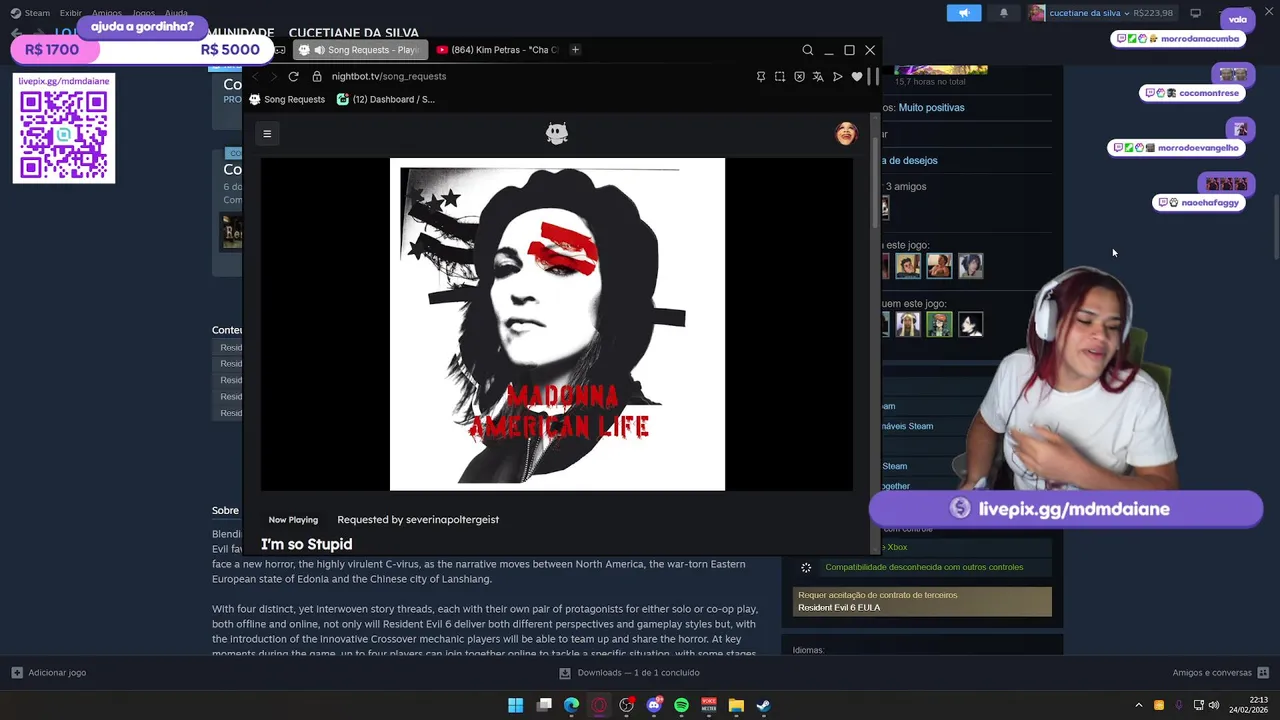Open Opera GX from taskbar
Image resolution: width=1280 pixels, height=720 pixels.
[599, 705]
